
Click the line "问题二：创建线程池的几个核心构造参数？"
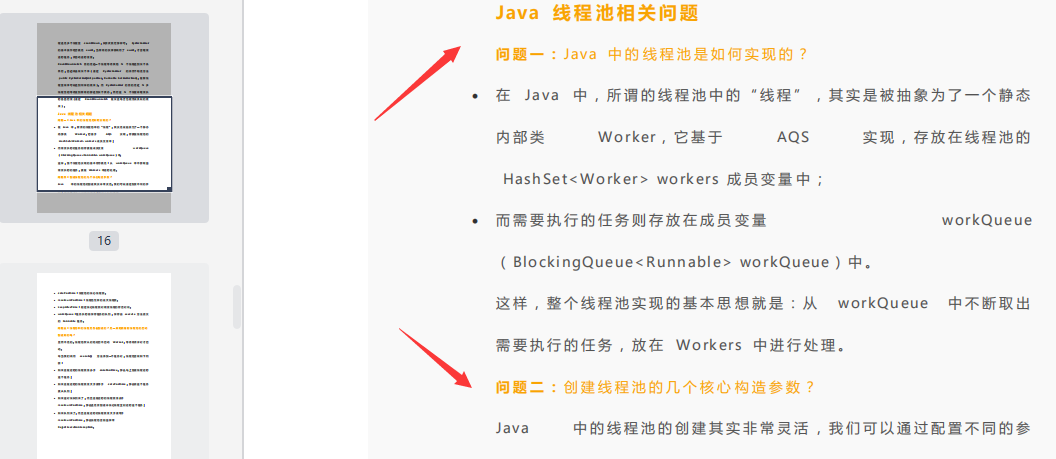pyautogui.click(x=656, y=388)
